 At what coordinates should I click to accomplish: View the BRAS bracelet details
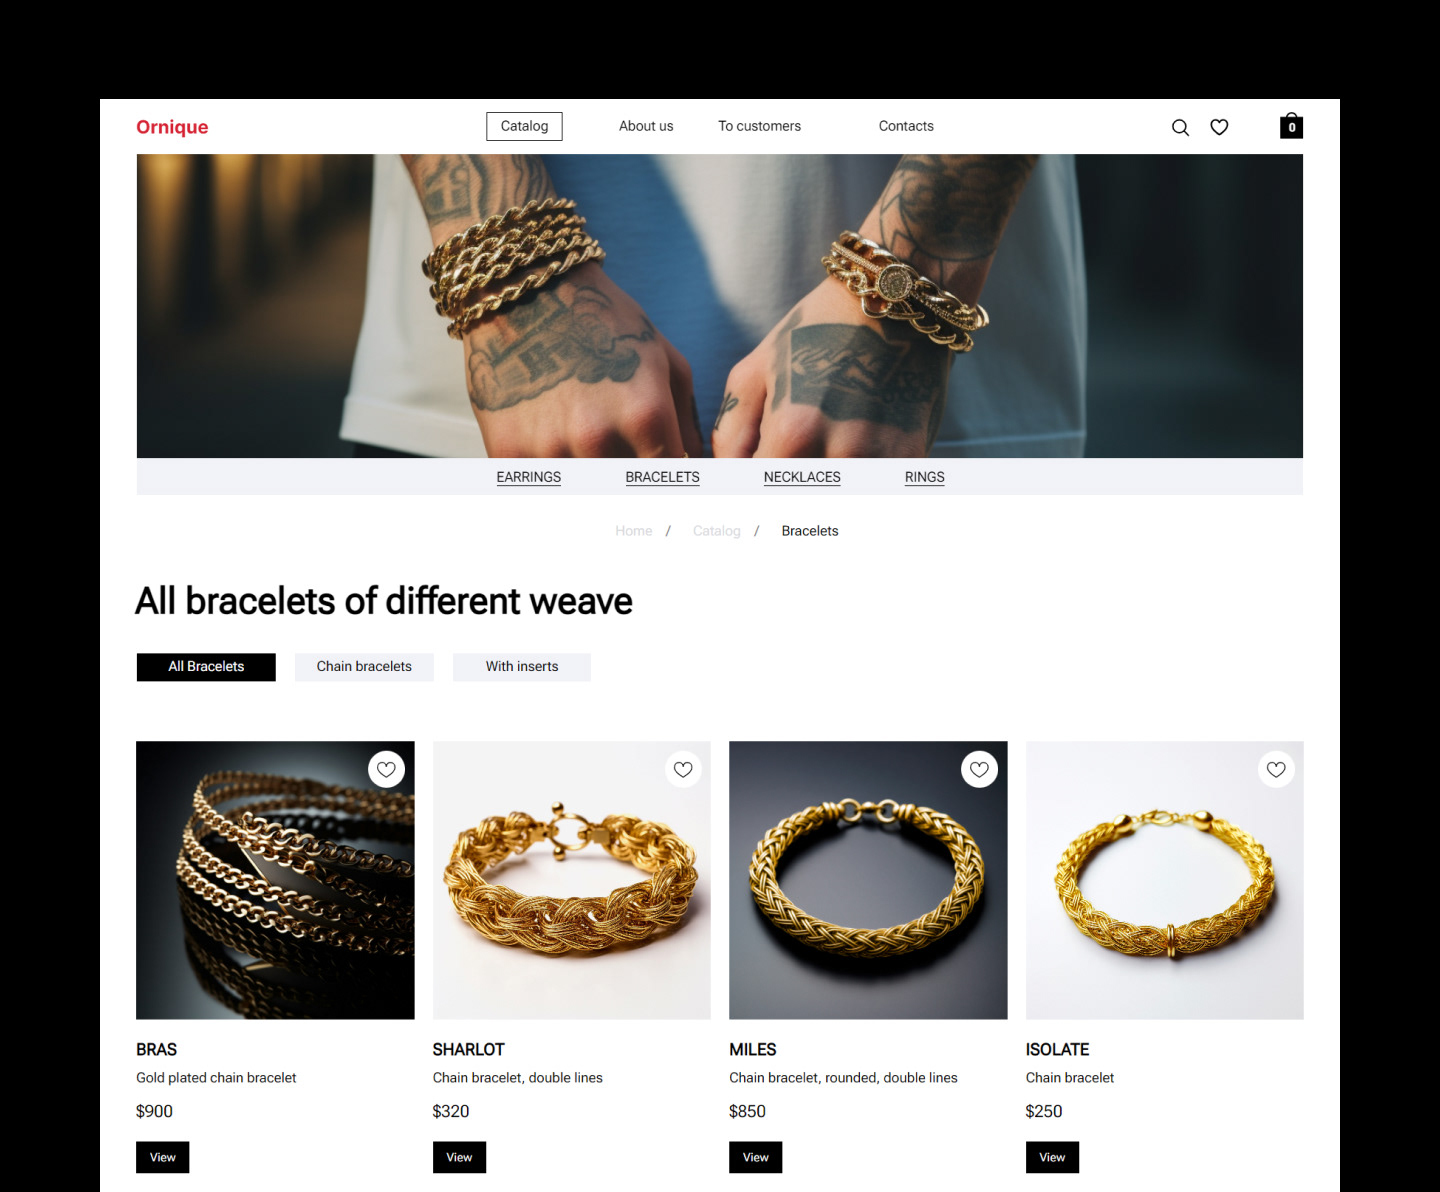163,1157
